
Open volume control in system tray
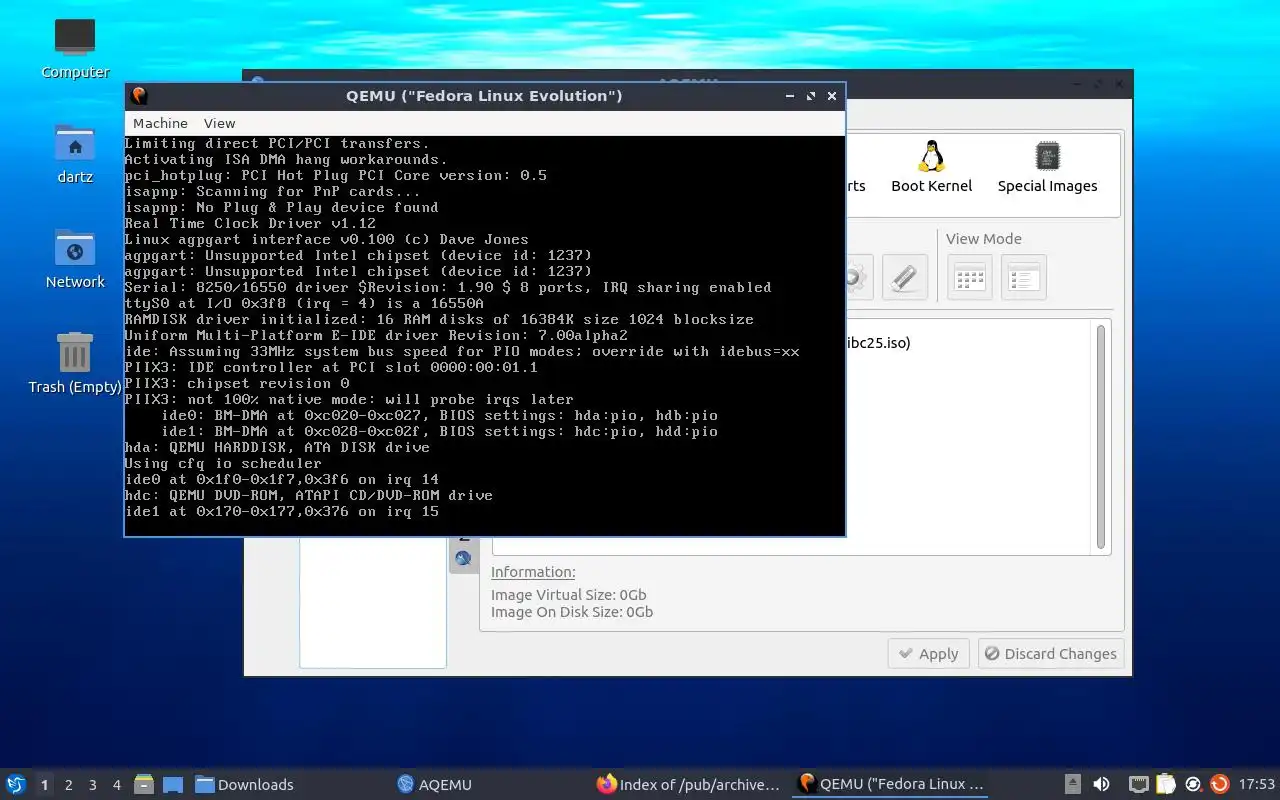click(x=1101, y=785)
